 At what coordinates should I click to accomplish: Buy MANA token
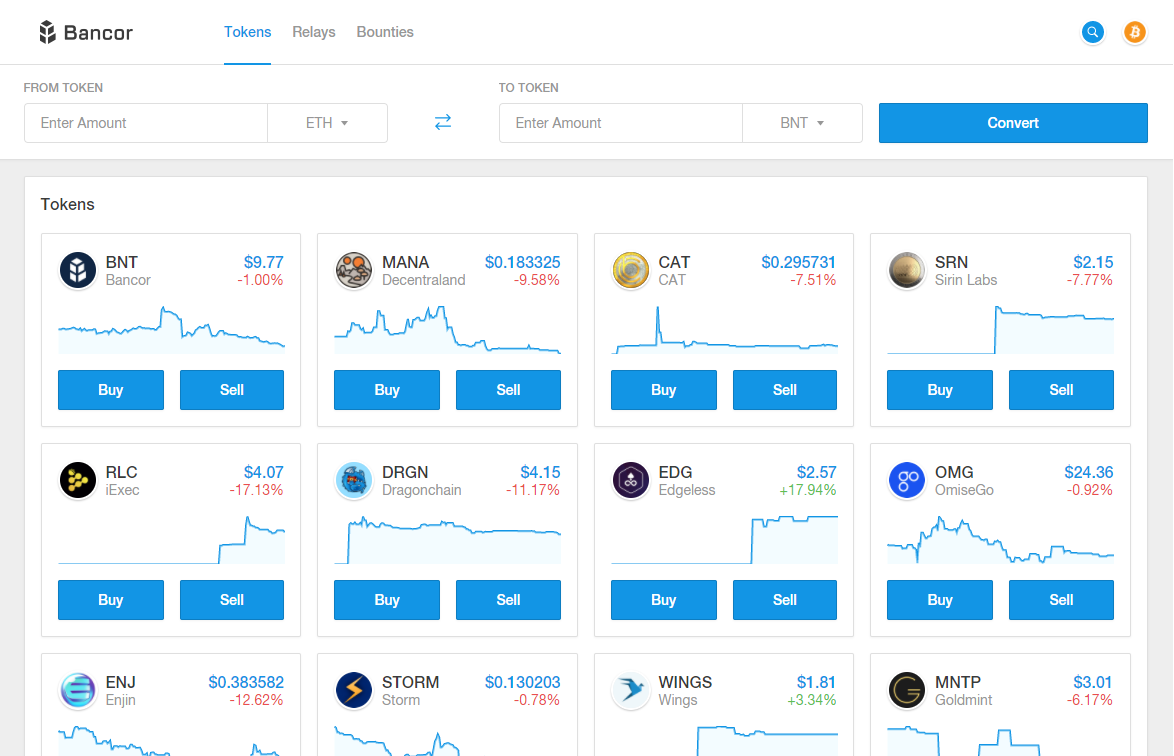387,390
